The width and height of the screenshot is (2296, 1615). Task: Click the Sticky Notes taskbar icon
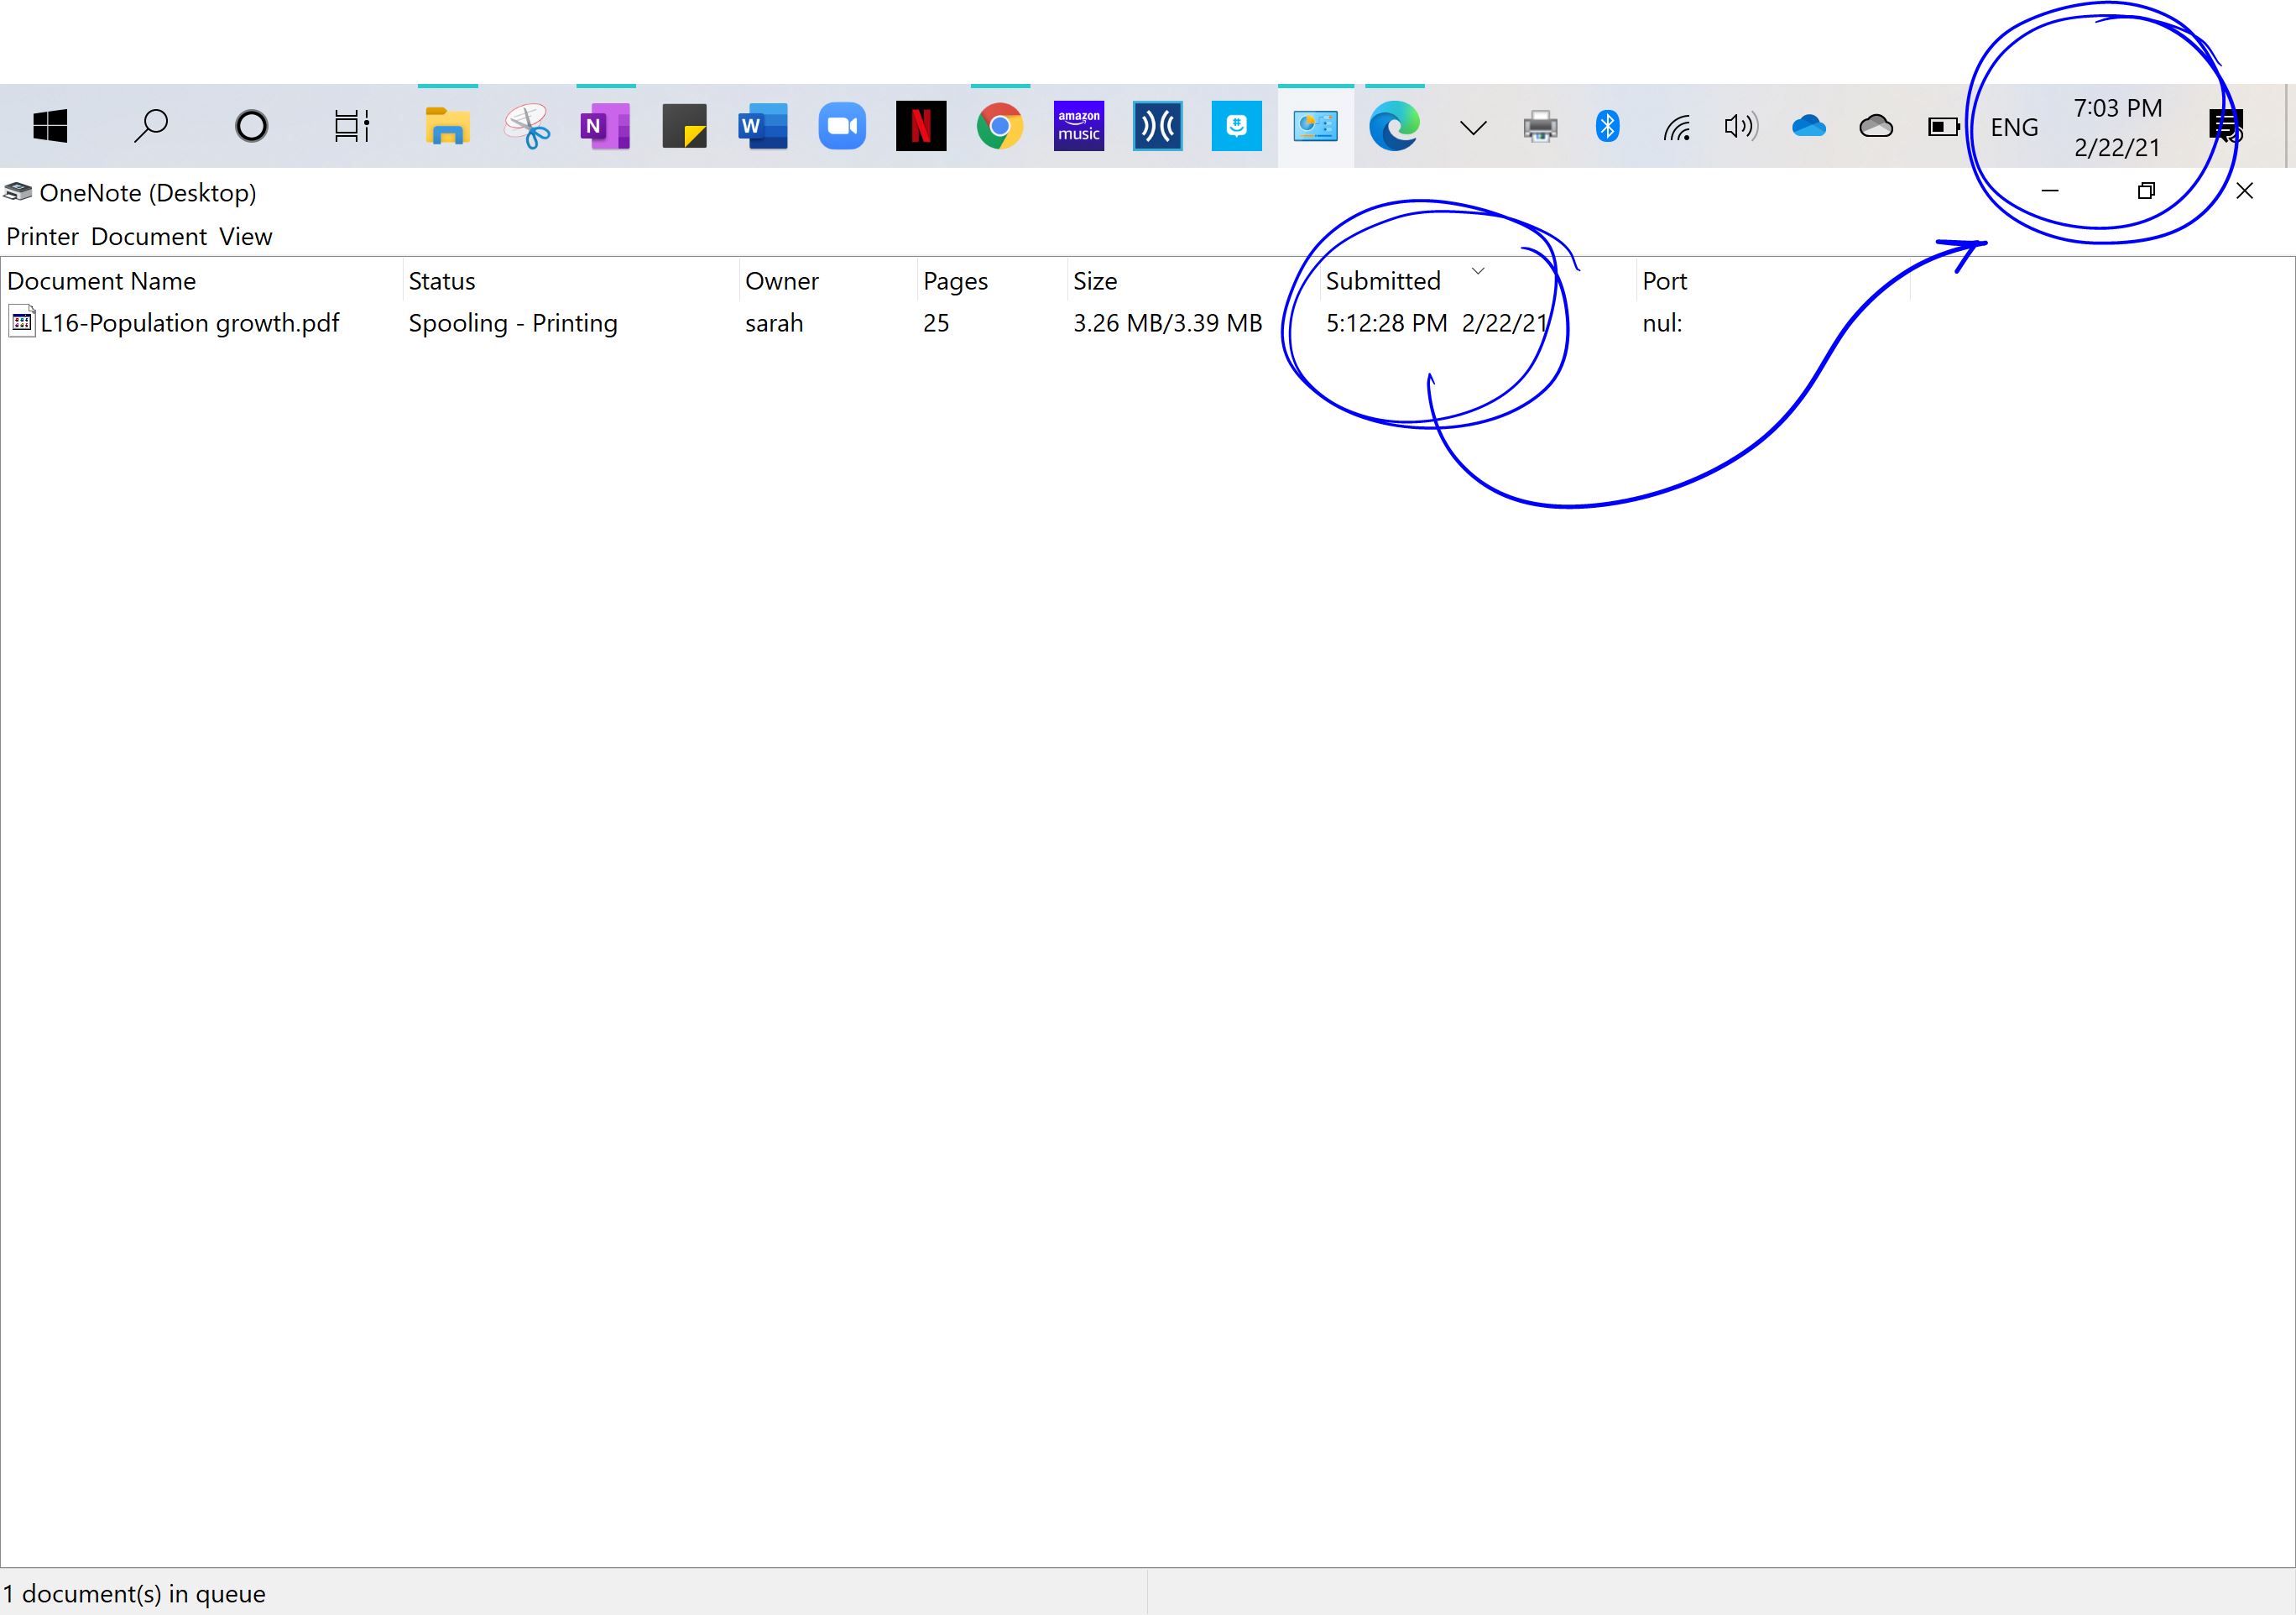click(x=684, y=126)
